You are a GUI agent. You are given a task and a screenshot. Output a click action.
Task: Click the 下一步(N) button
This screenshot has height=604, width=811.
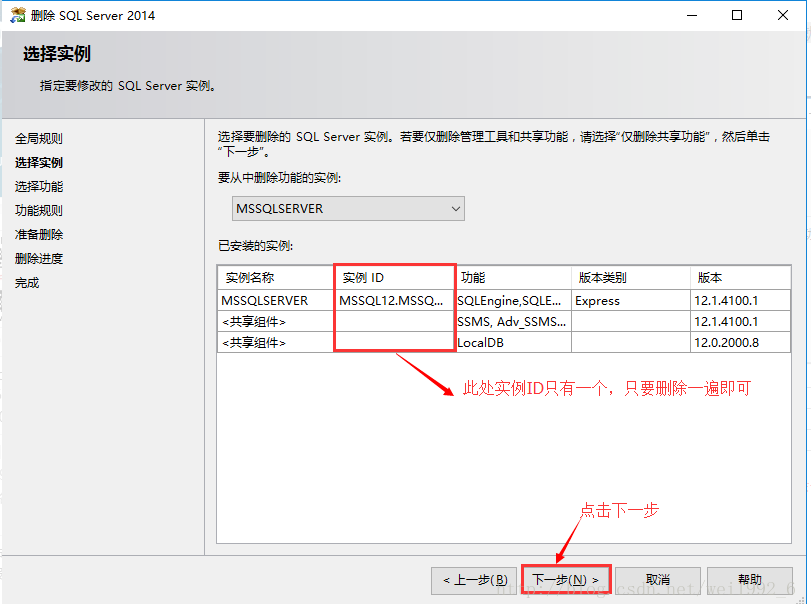pos(566,579)
